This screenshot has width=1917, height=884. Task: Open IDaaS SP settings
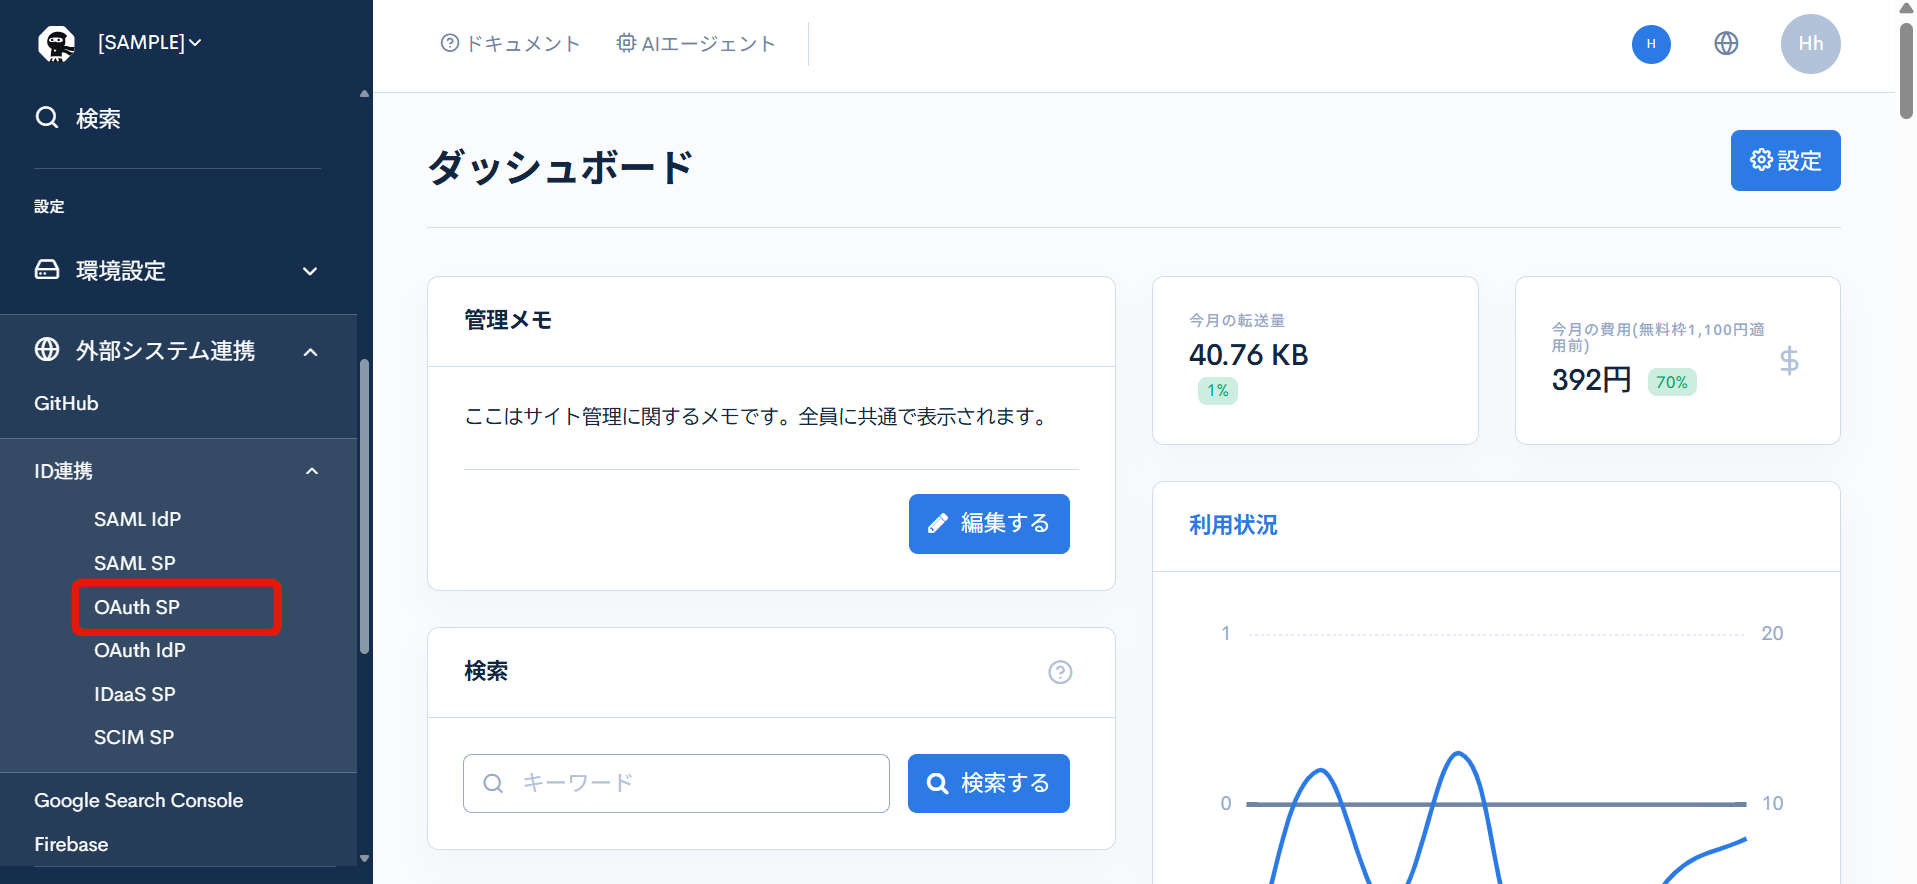(134, 694)
